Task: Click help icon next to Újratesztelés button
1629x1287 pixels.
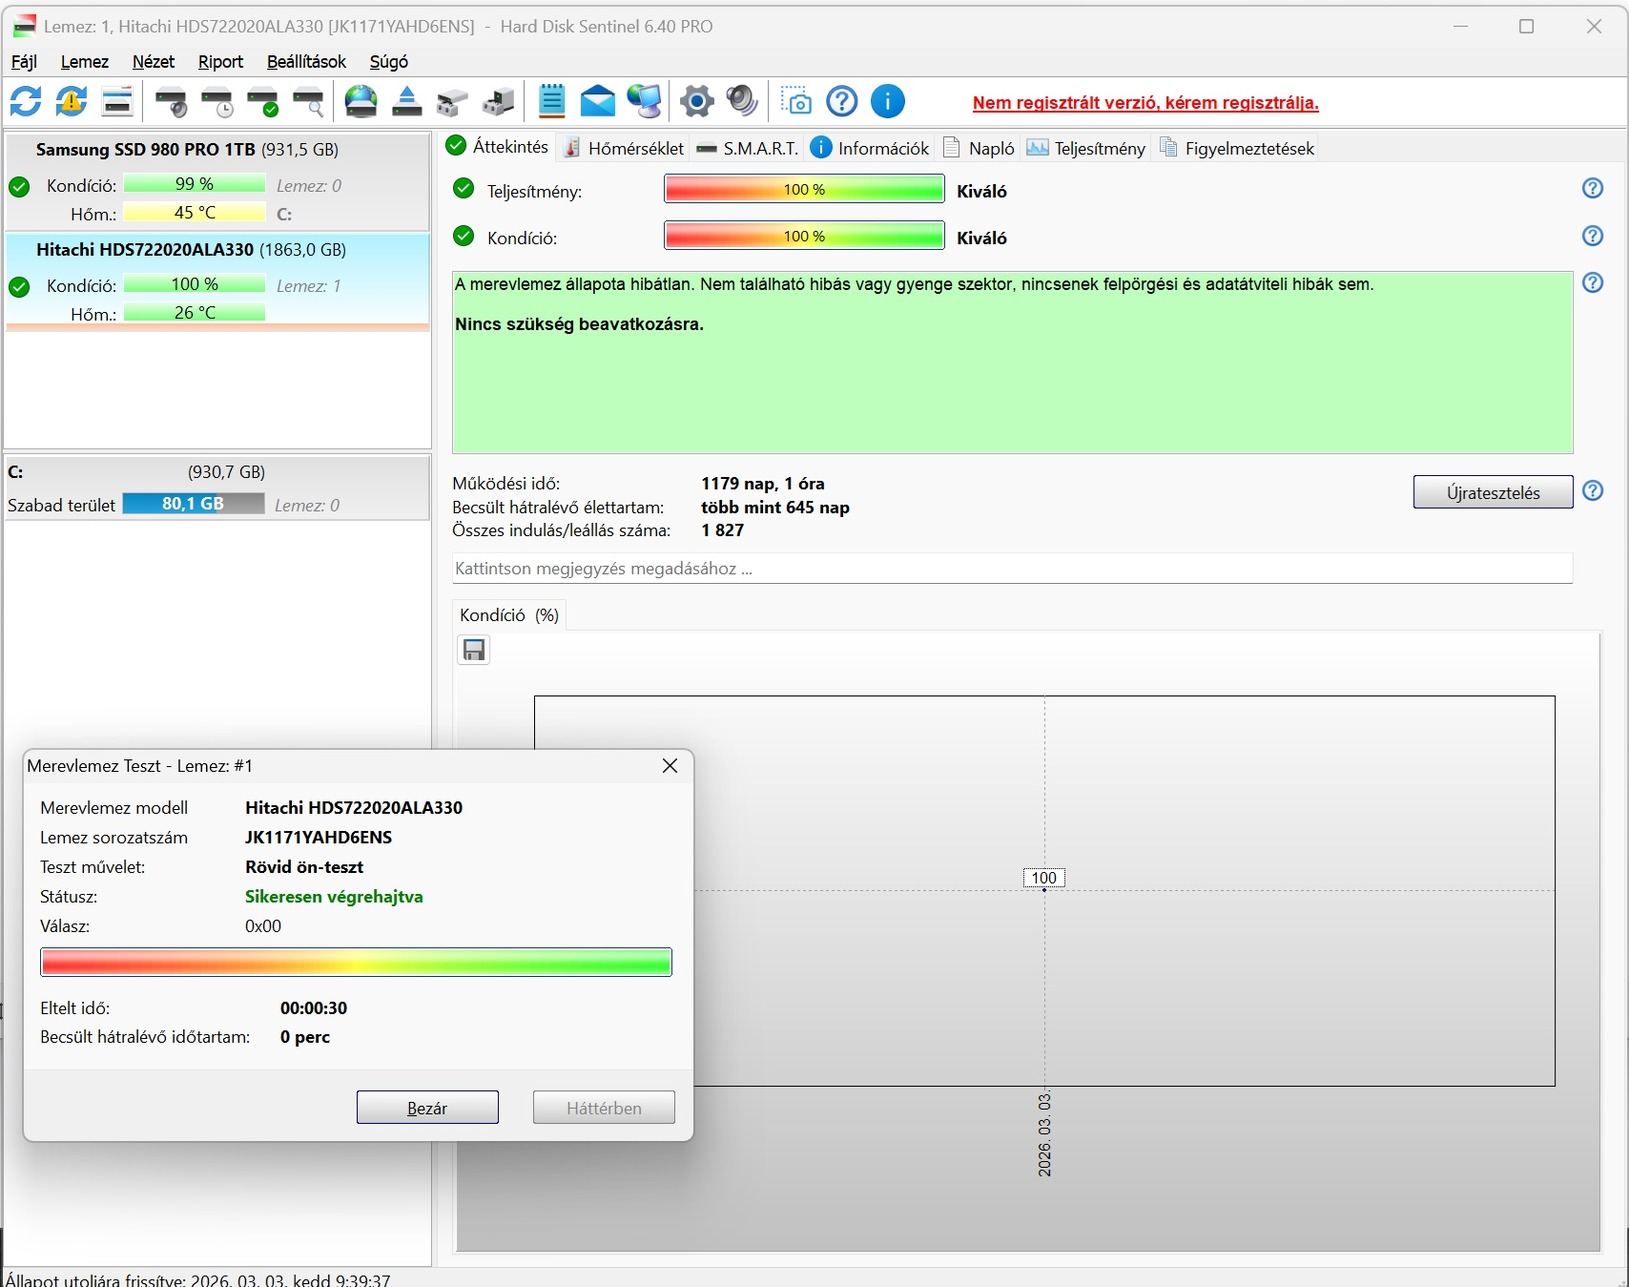Action: (1593, 491)
